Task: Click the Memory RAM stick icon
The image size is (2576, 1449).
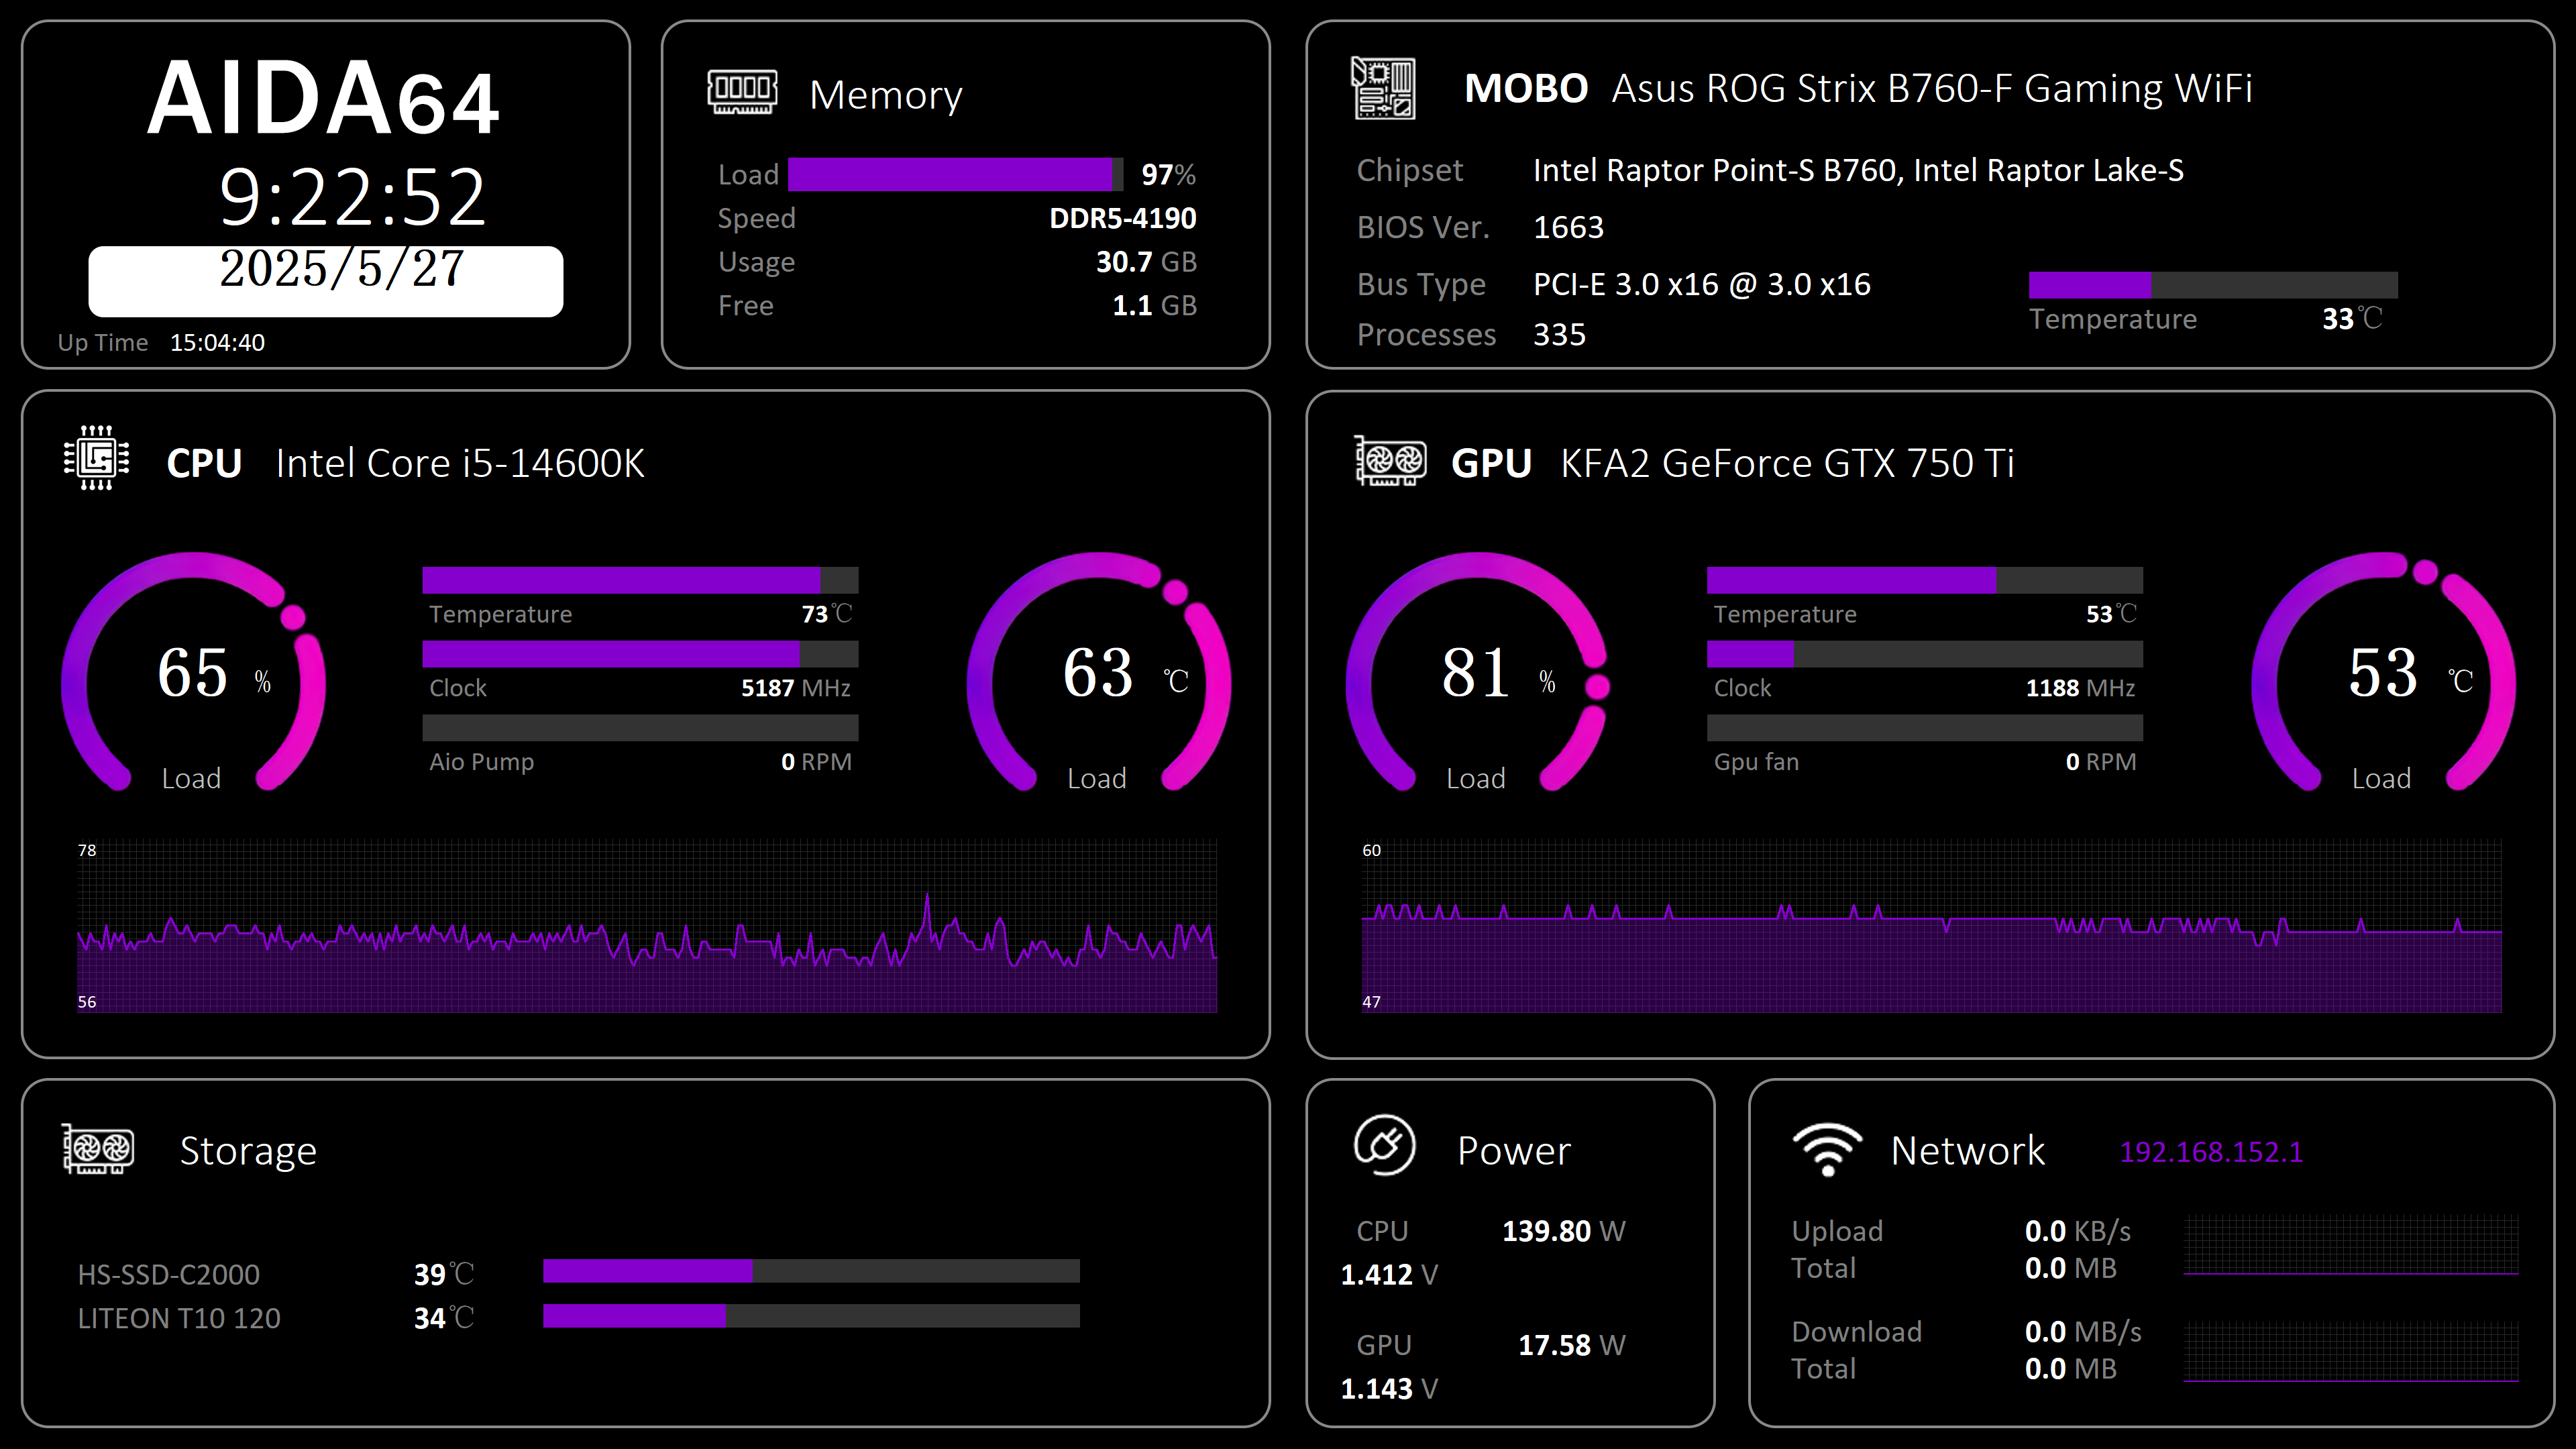Action: point(742,92)
